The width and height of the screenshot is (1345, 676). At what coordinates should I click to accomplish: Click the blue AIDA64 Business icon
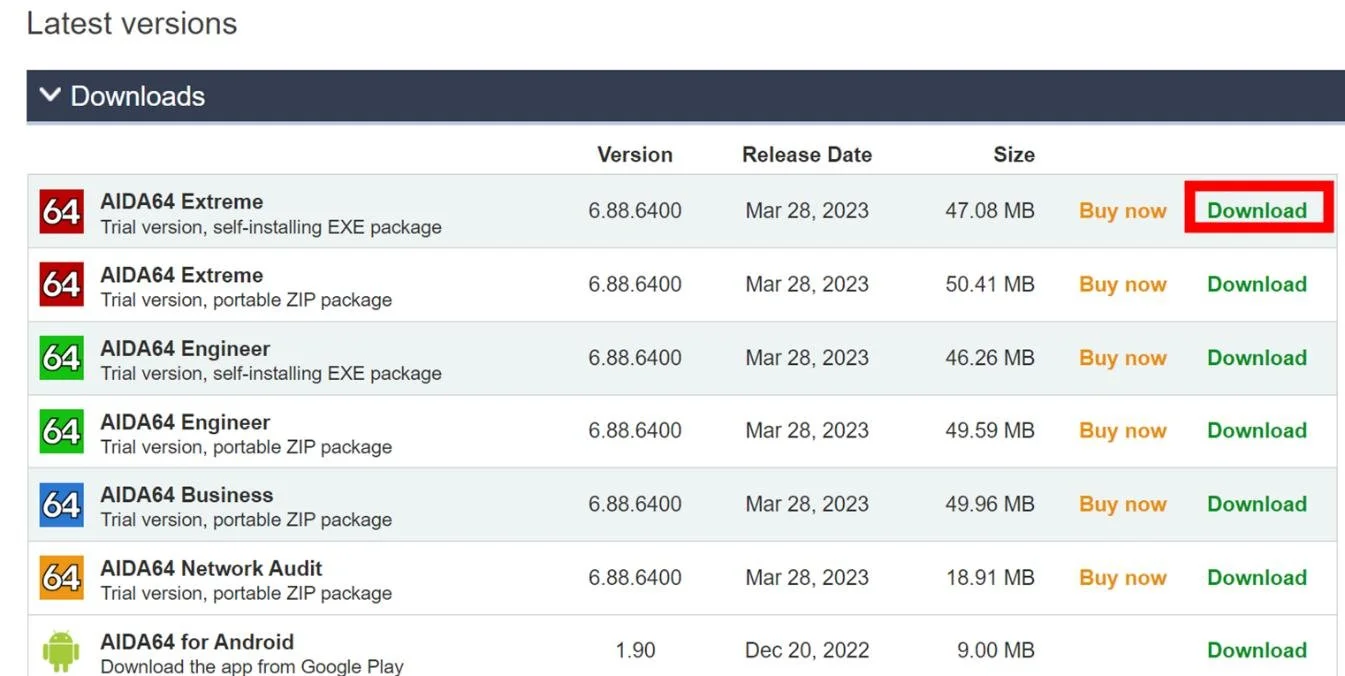pos(61,505)
